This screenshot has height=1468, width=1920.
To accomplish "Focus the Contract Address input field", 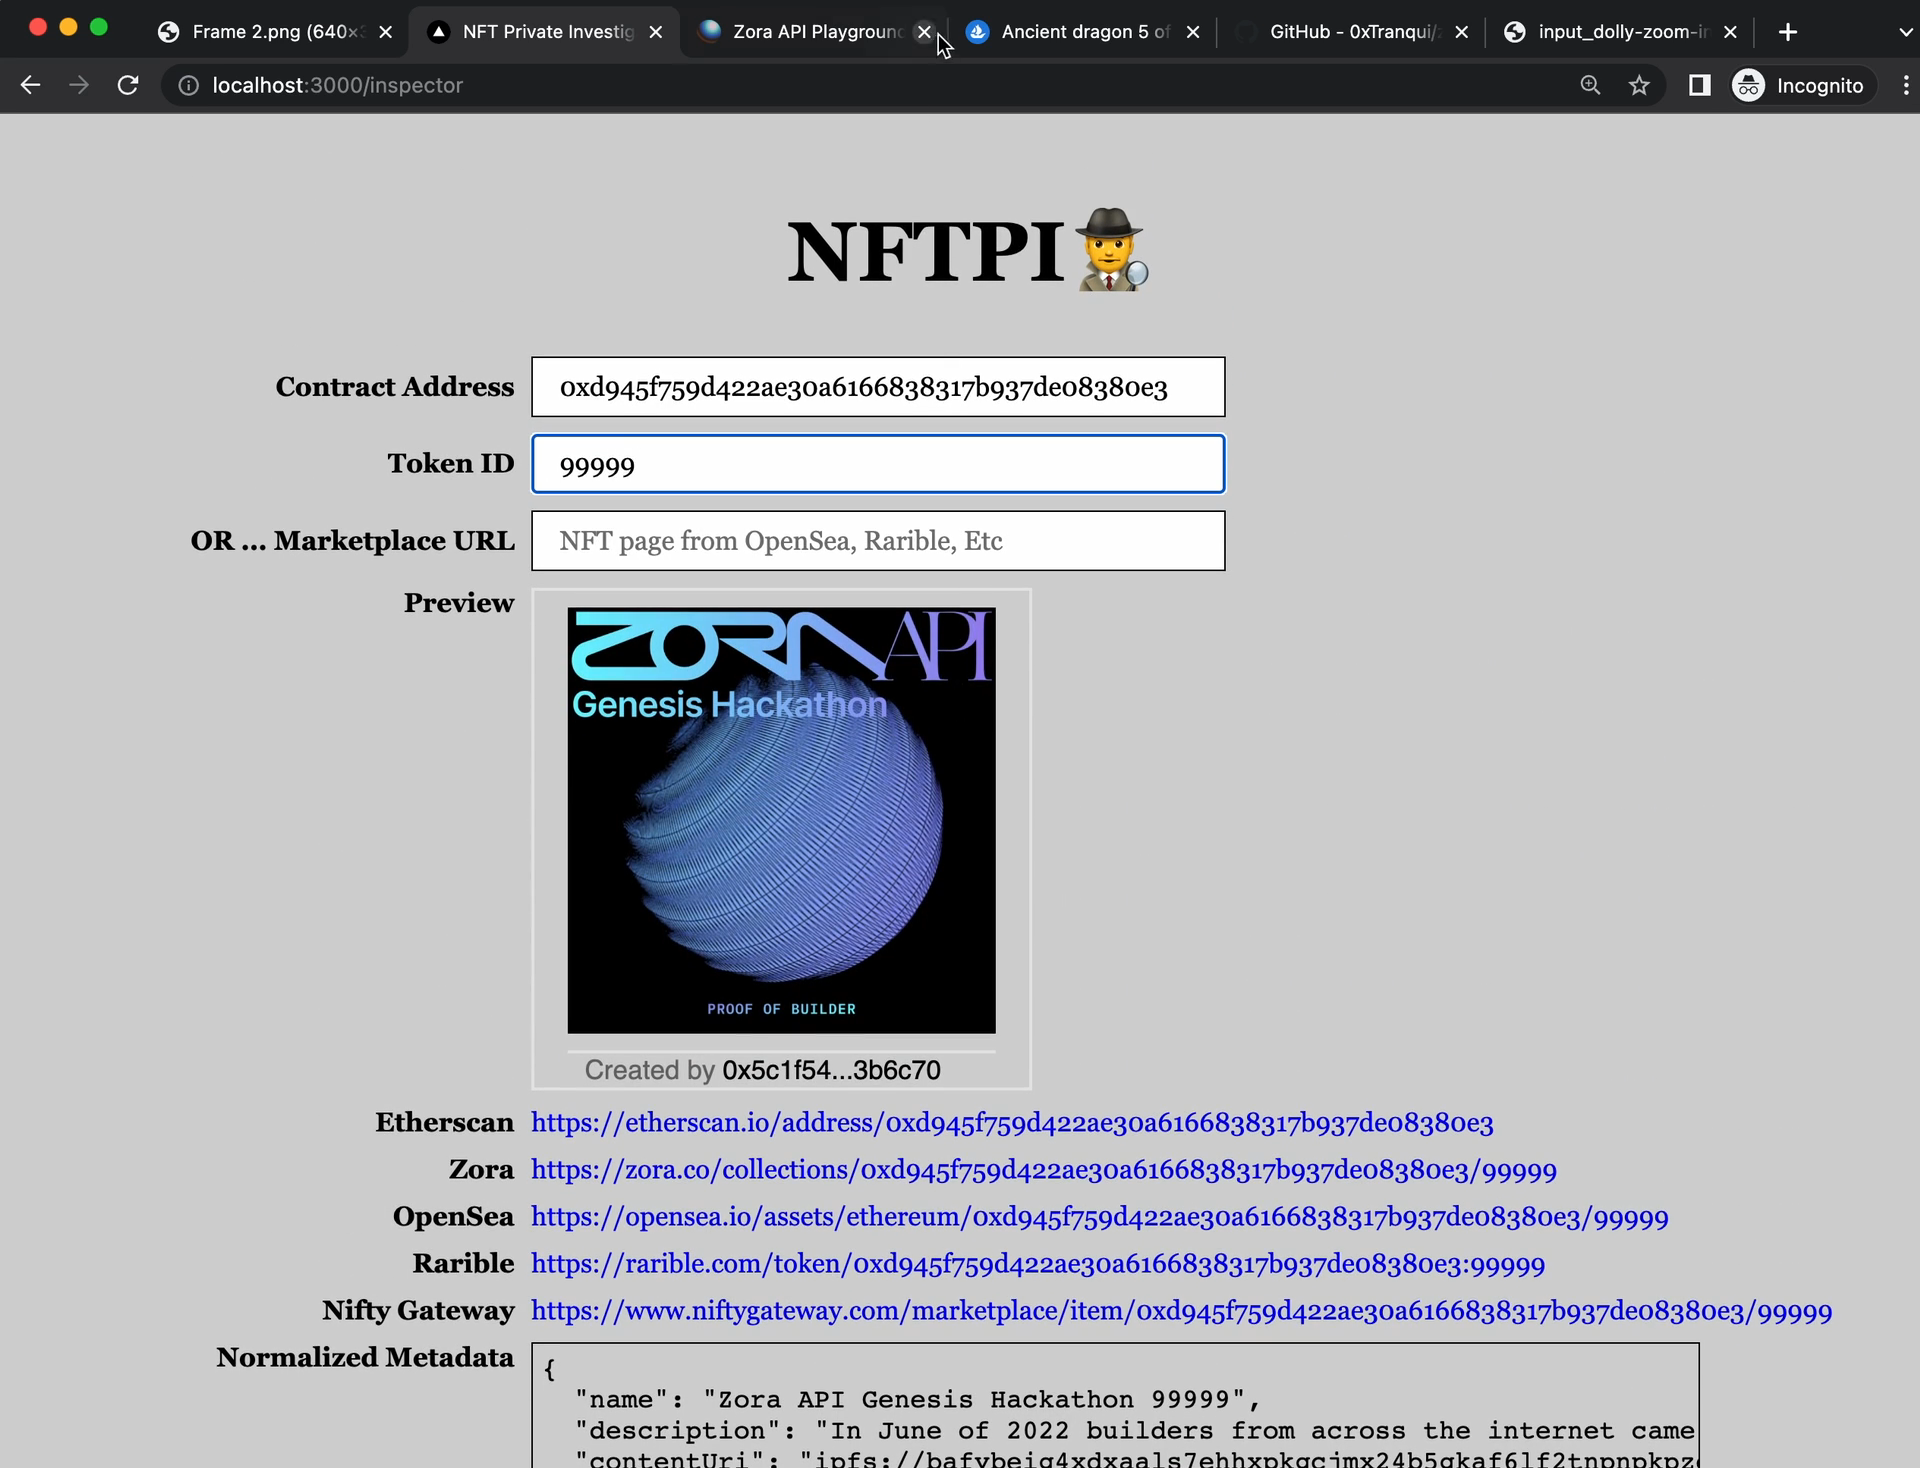I will pyautogui.click(x=878, y=387).
